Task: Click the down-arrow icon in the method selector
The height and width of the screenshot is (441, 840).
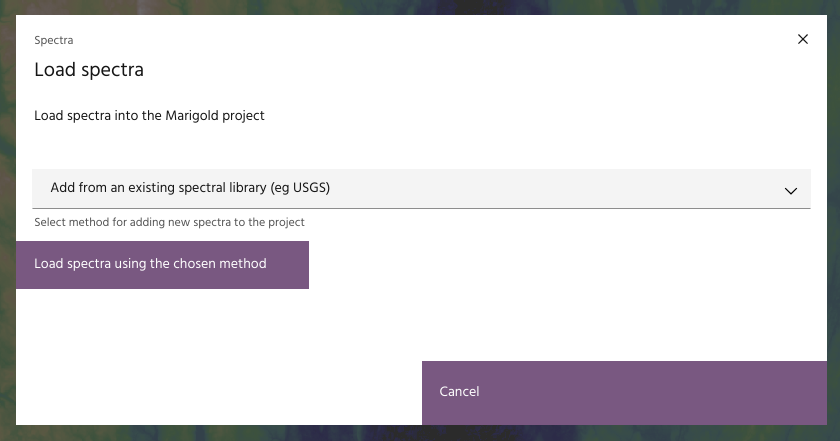Action: [790, 190]
